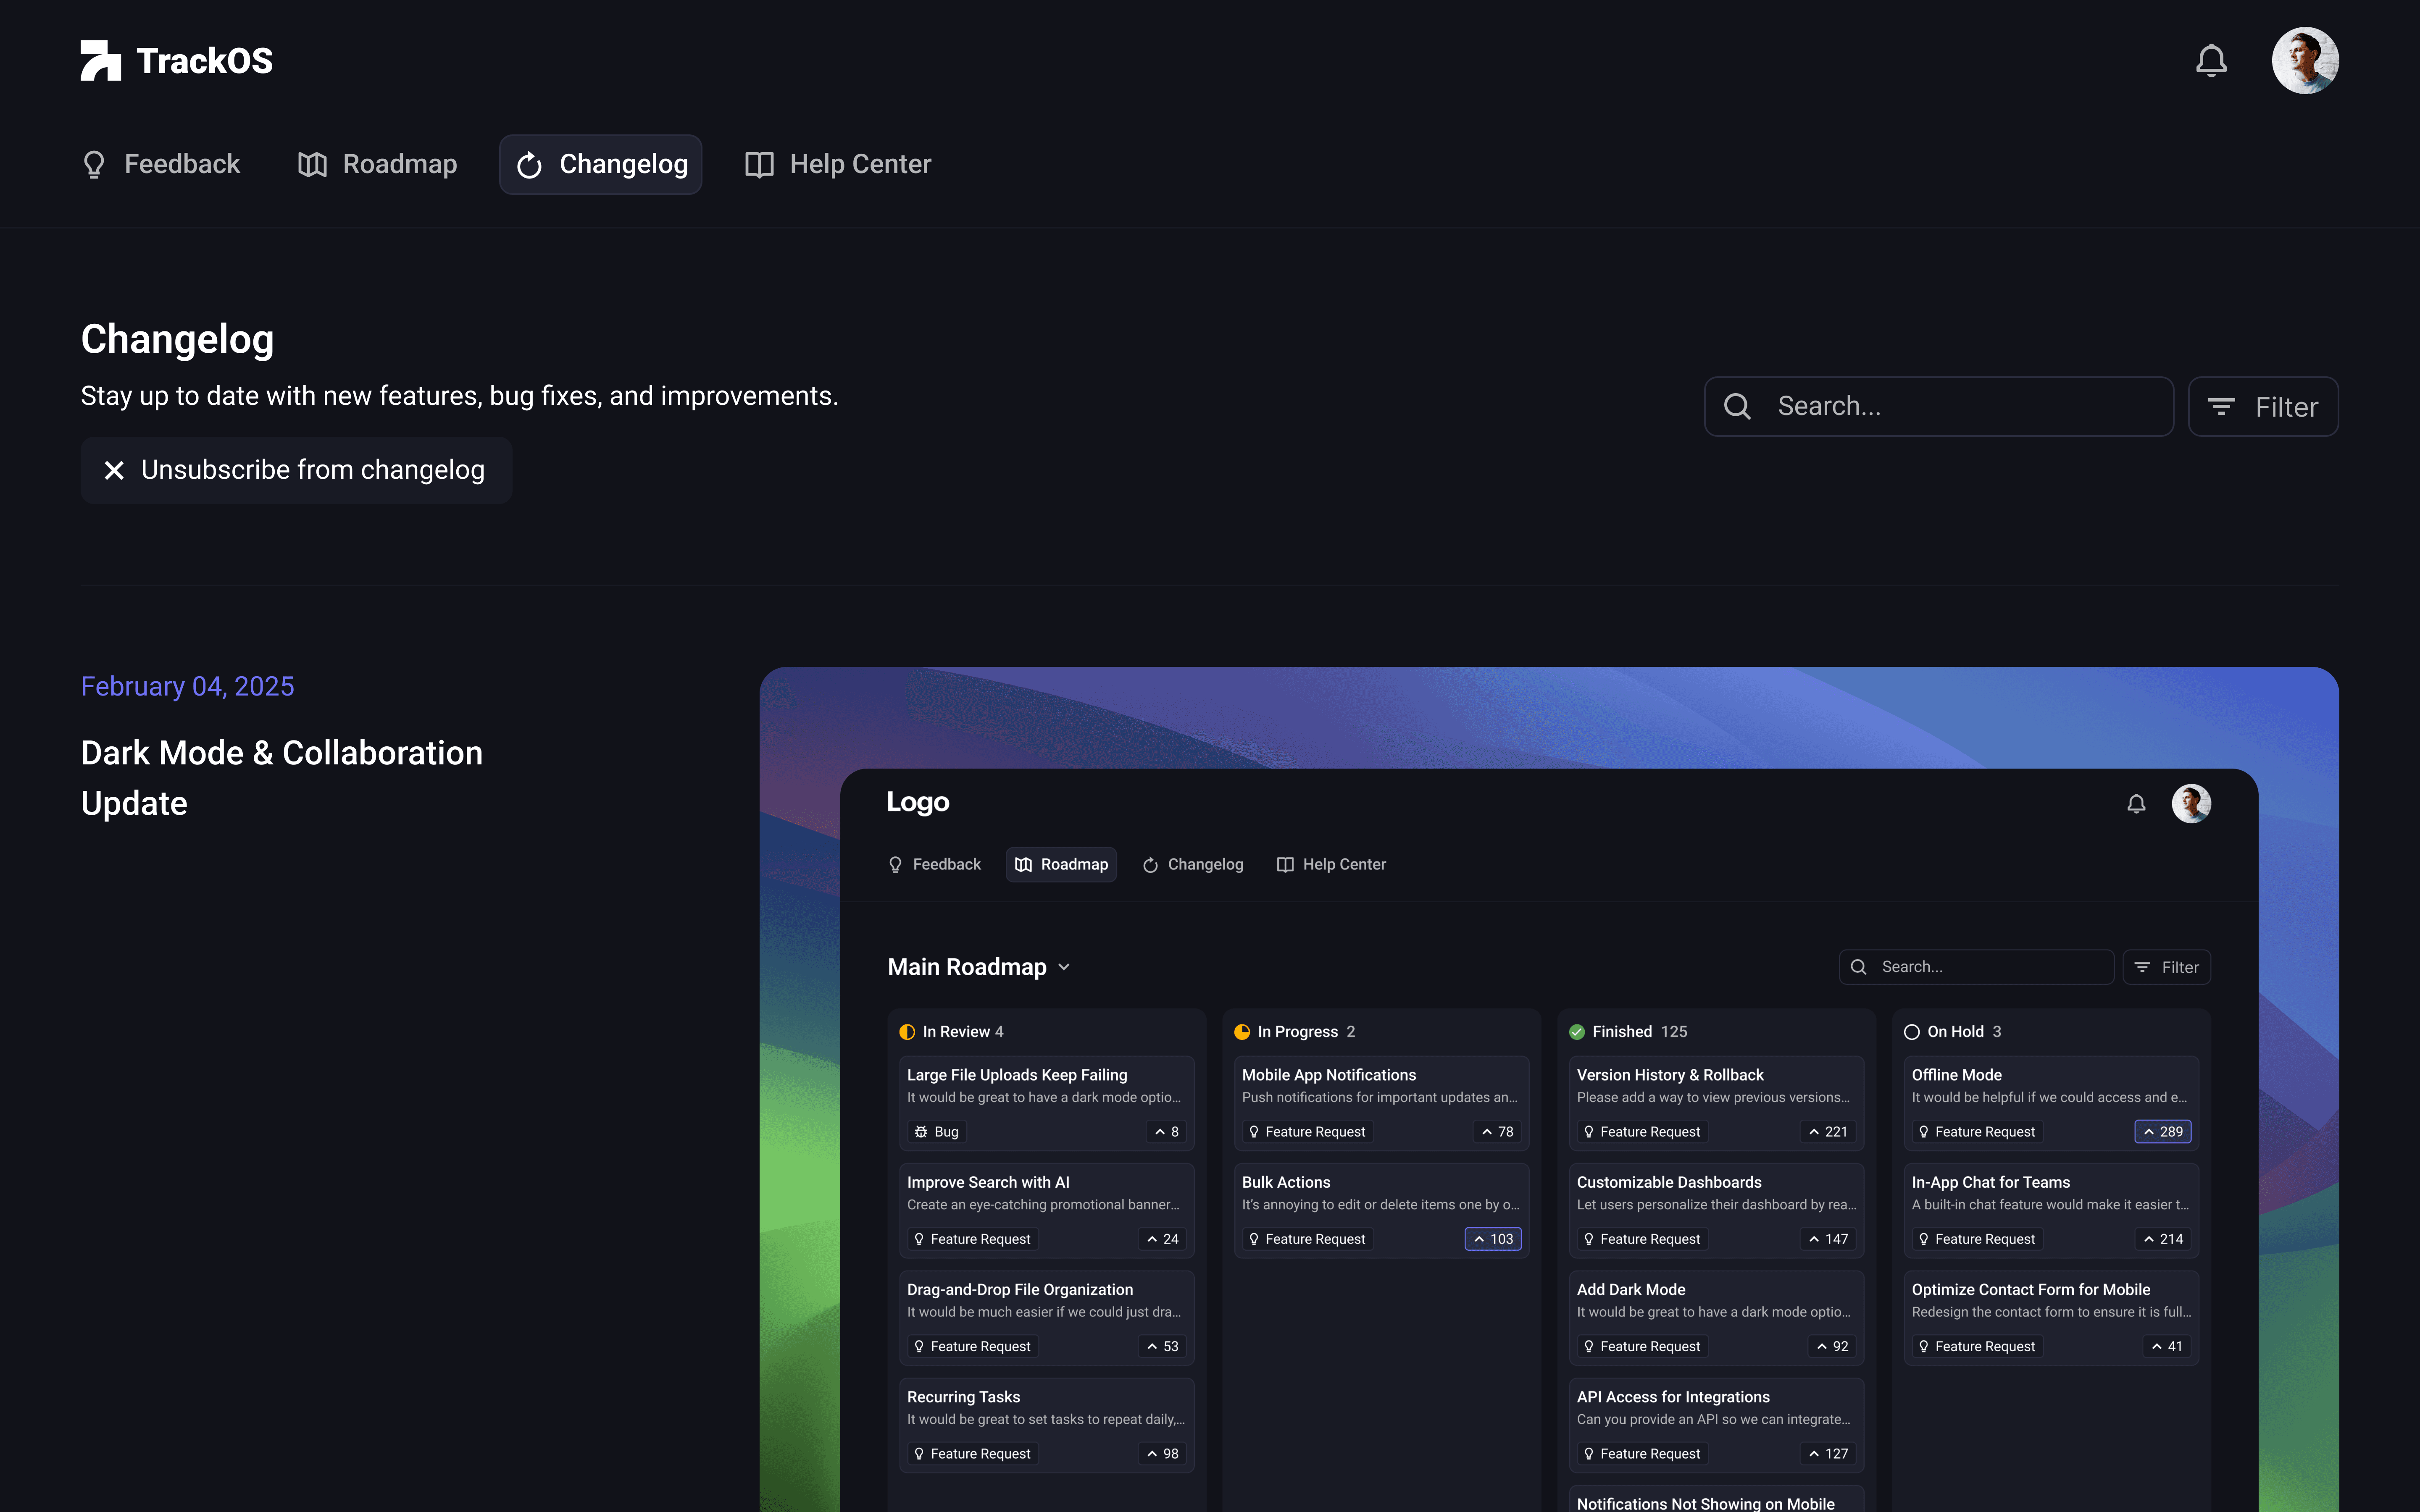Upvote the Customizable Dashboards card showing 147
This screenshot has height=1512, width=2420.
[x=1829, y=1239]
